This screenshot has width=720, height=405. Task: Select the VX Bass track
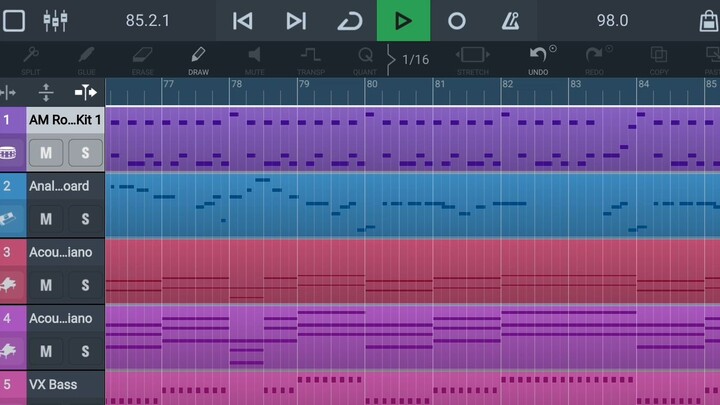pyautogui.click(x=60, y=384)
